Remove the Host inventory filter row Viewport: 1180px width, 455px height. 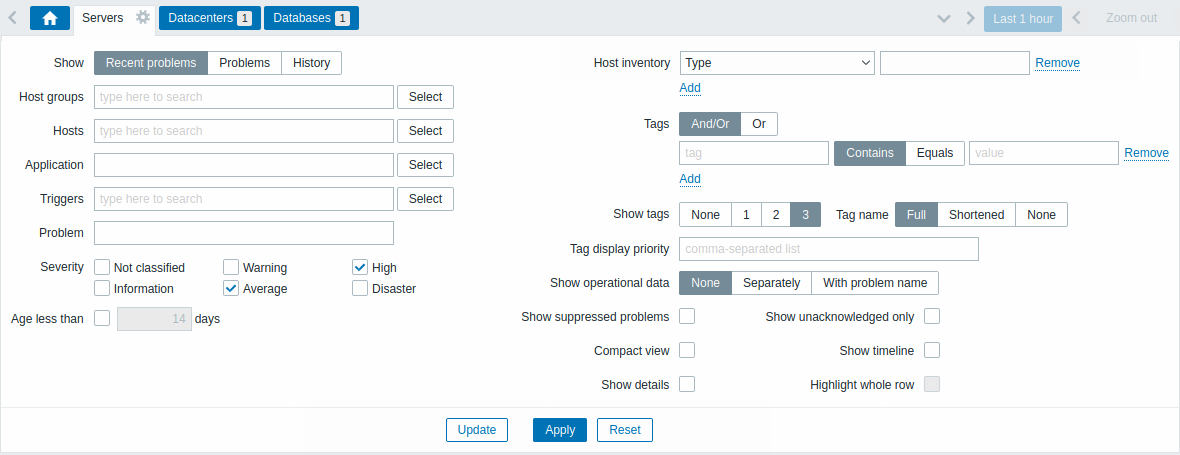click(1057, 63)
